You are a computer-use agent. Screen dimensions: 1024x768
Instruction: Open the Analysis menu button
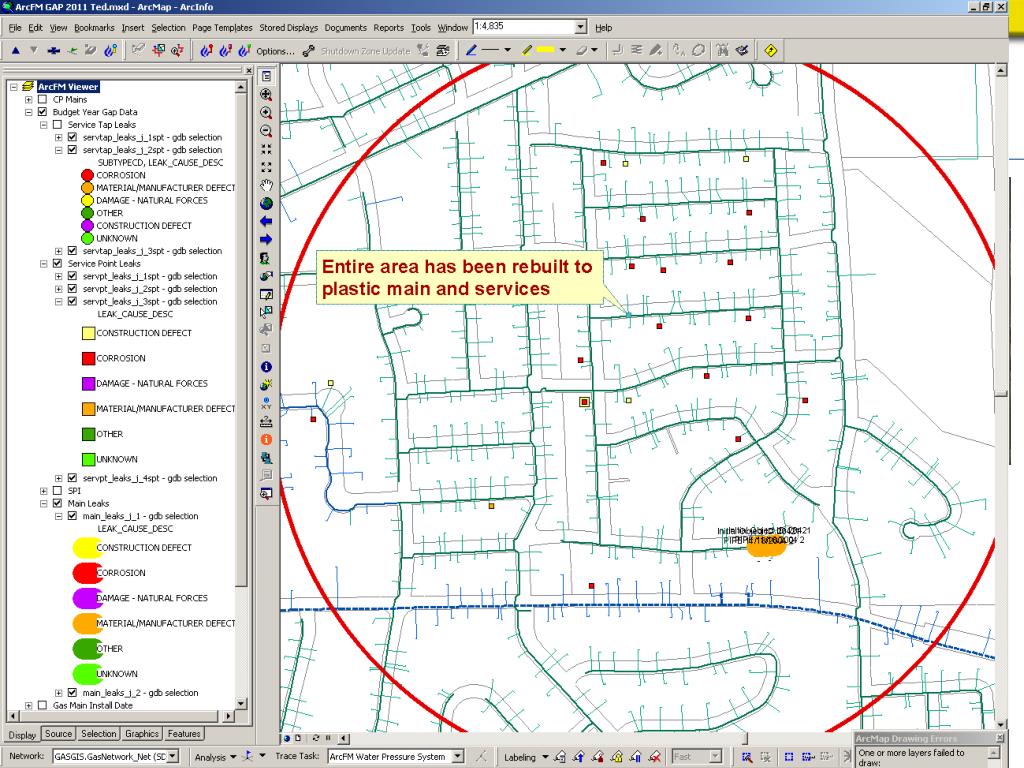click(215, 757)
